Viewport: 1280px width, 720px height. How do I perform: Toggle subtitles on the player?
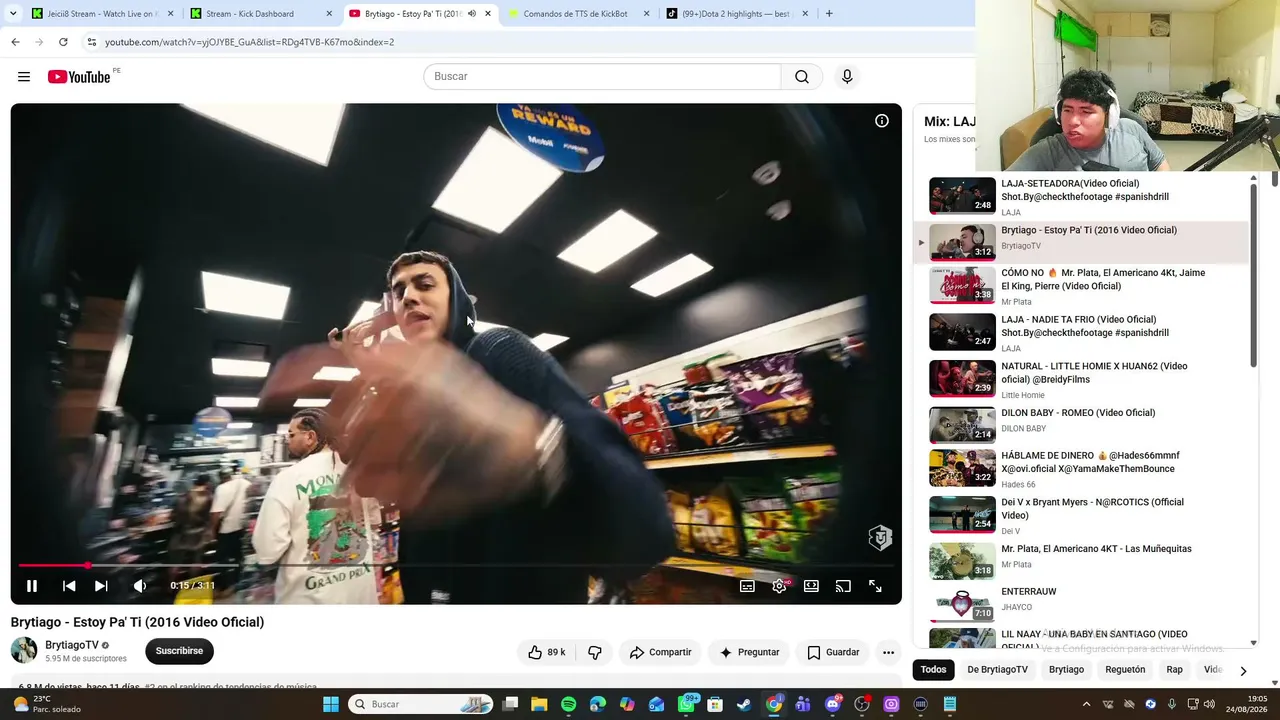click(747, 586)
